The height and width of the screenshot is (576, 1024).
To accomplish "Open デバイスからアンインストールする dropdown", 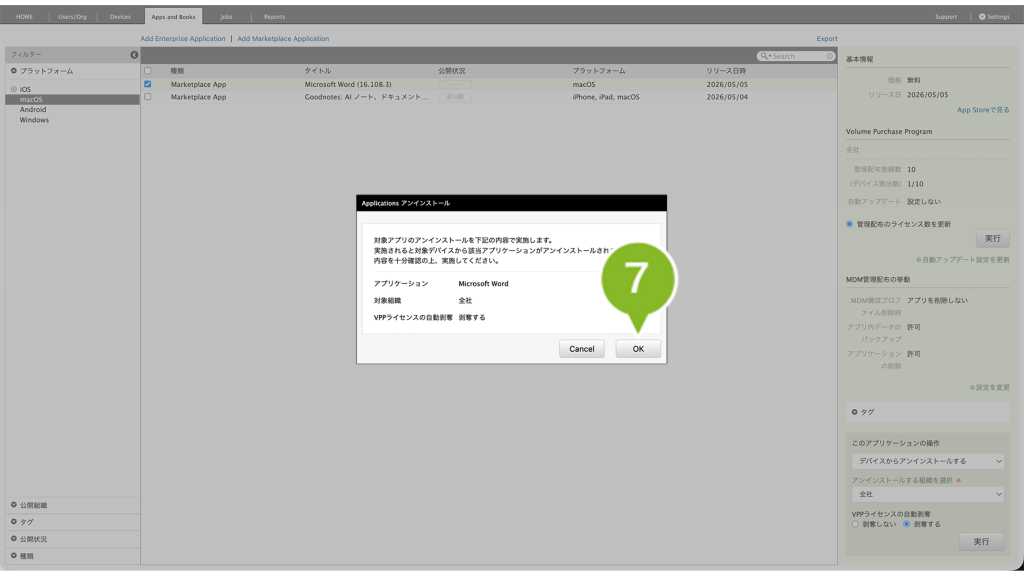I will pyautogui.click(x=927, y=461).
